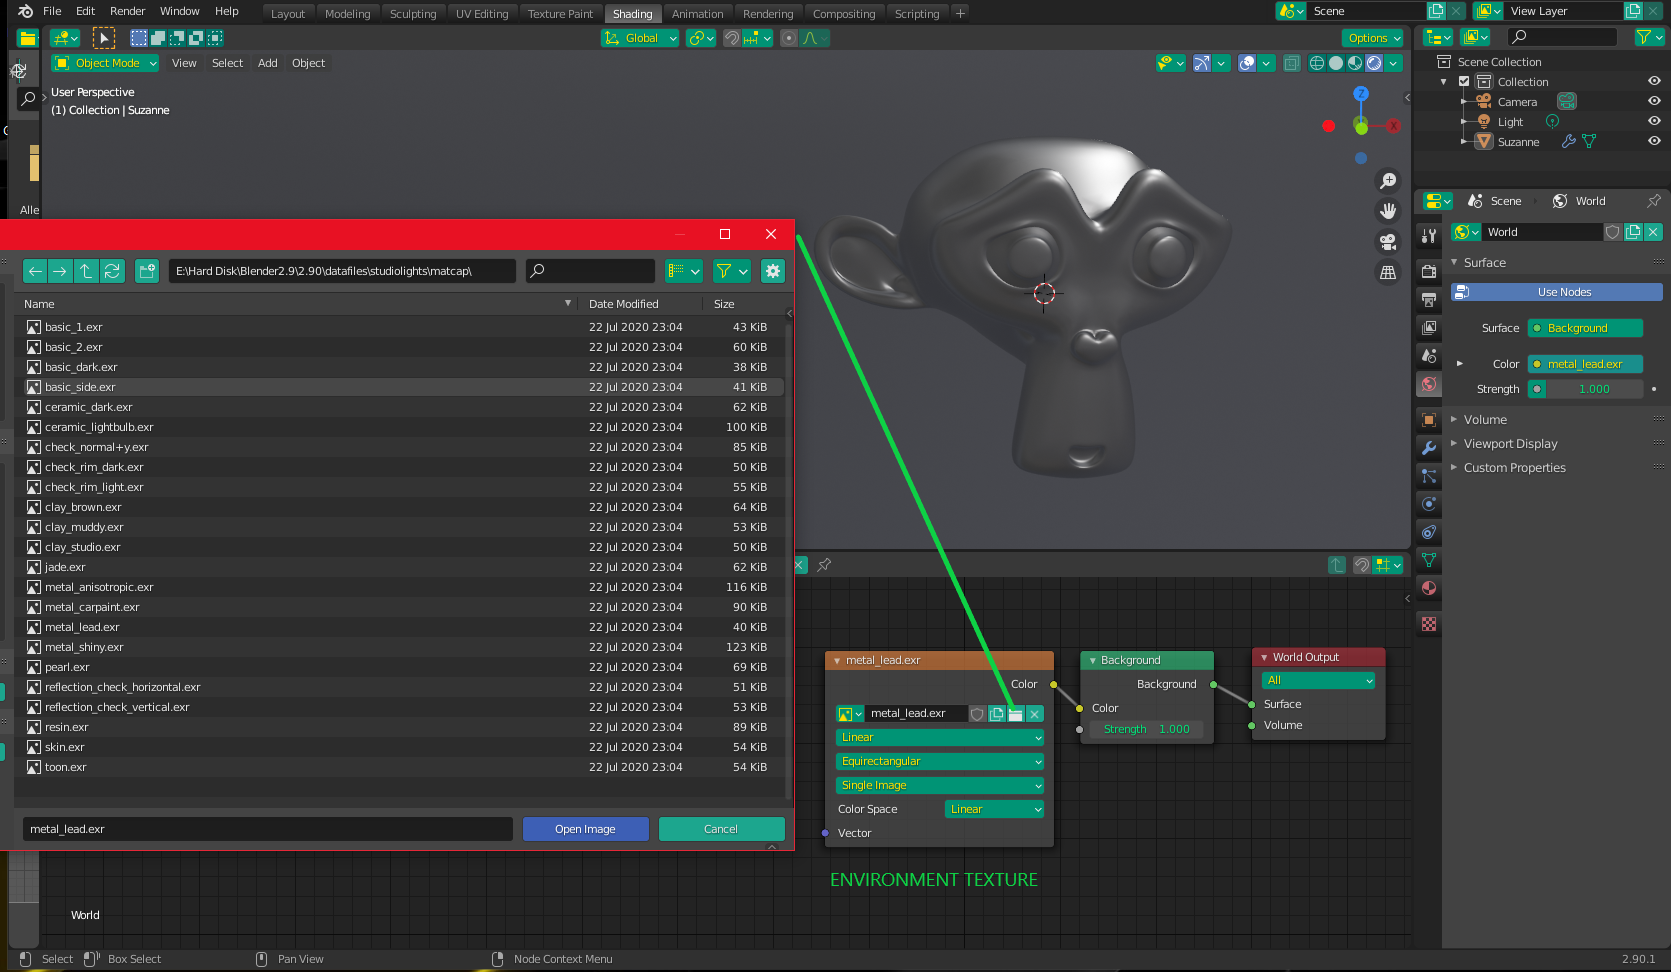Switch to material preview shading
The width and height of the screenshot is (1671, 972).
(x=1355, y=63)
